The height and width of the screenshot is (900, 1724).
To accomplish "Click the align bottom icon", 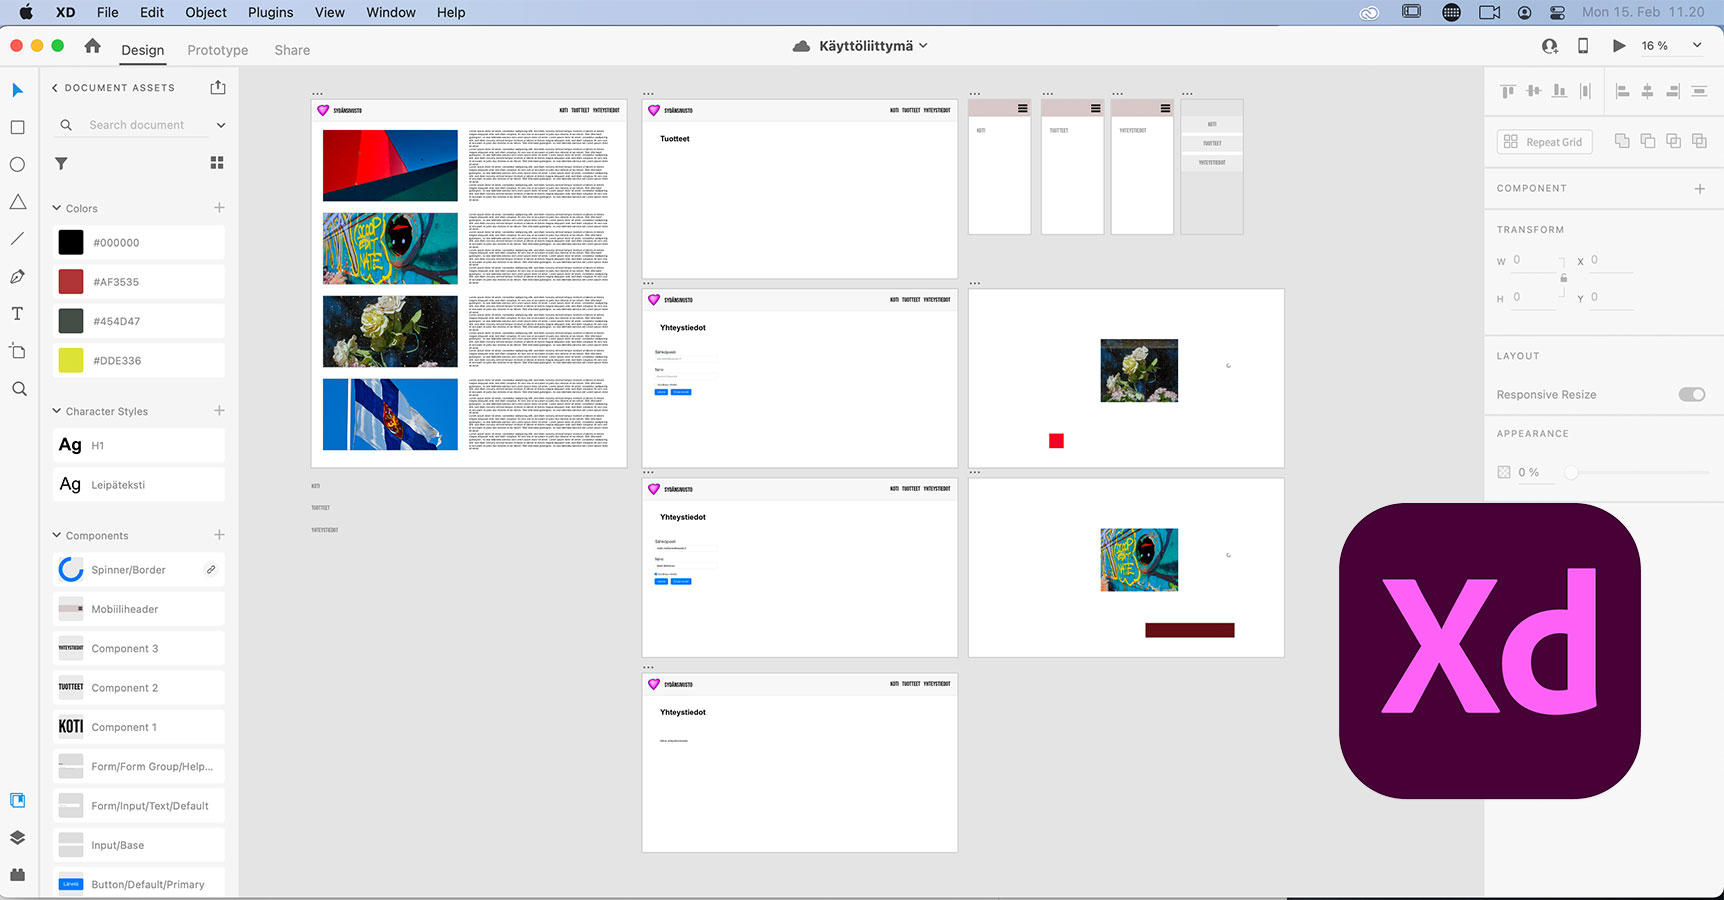I will click(1560, 91).
